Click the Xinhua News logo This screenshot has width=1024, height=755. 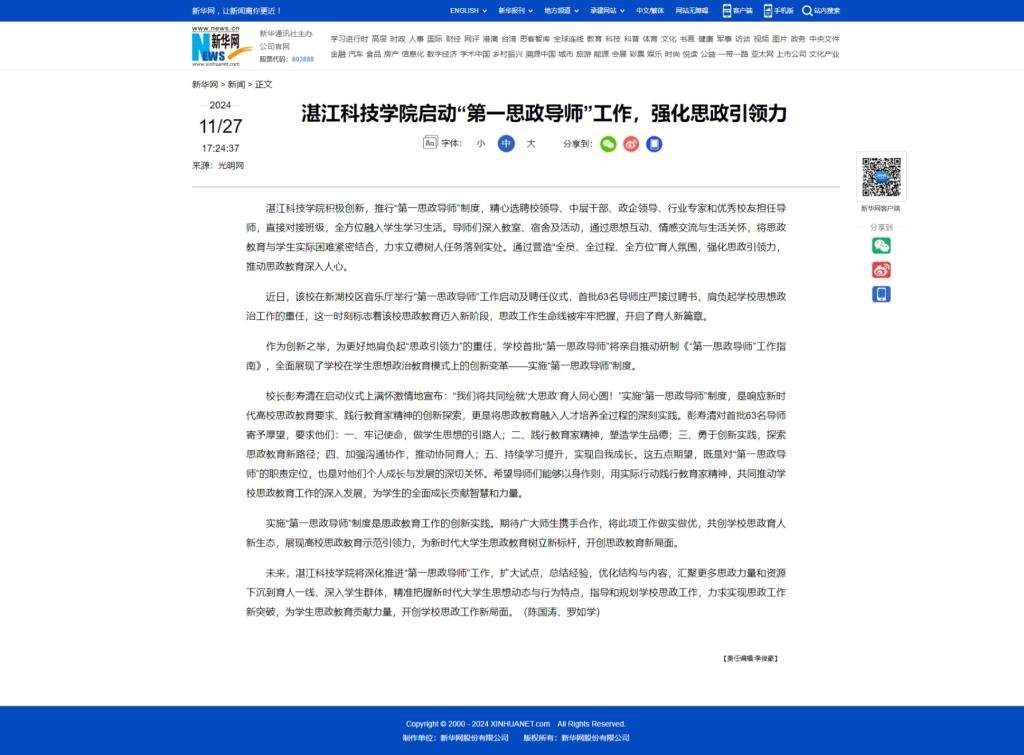click(x=221, y=46)
